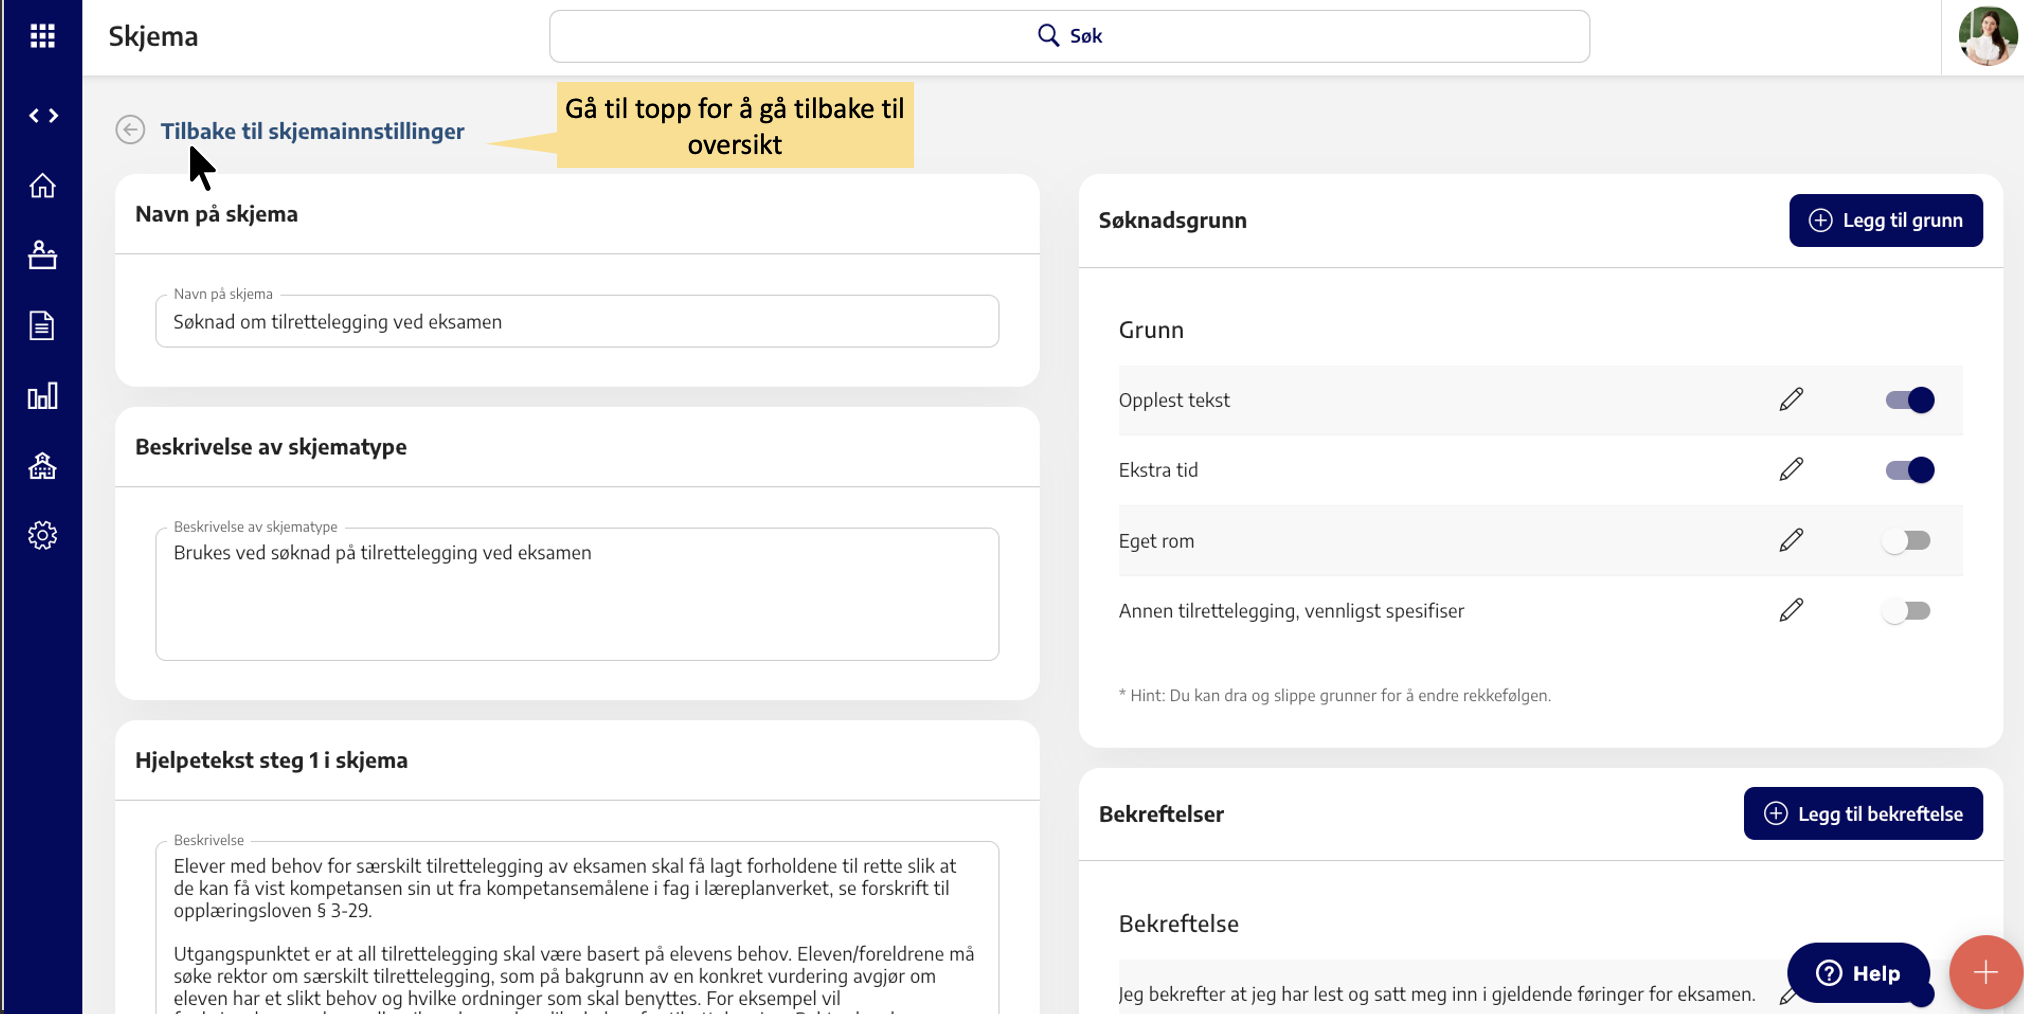The height and width of the screenshot is (1014, 2024).
Task: Enable the Annen tilrettelegging toggle
Action: (x=1906, y=611)
